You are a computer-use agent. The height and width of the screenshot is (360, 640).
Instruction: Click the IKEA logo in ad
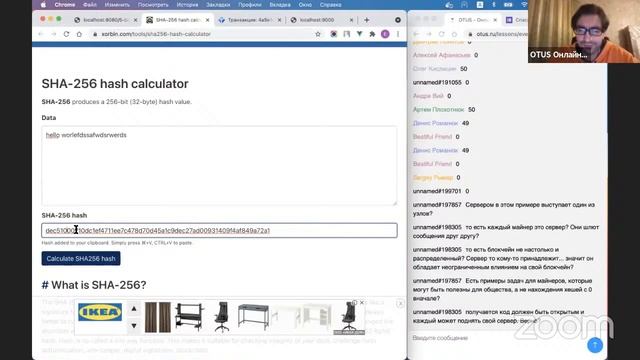click(100, 312)
